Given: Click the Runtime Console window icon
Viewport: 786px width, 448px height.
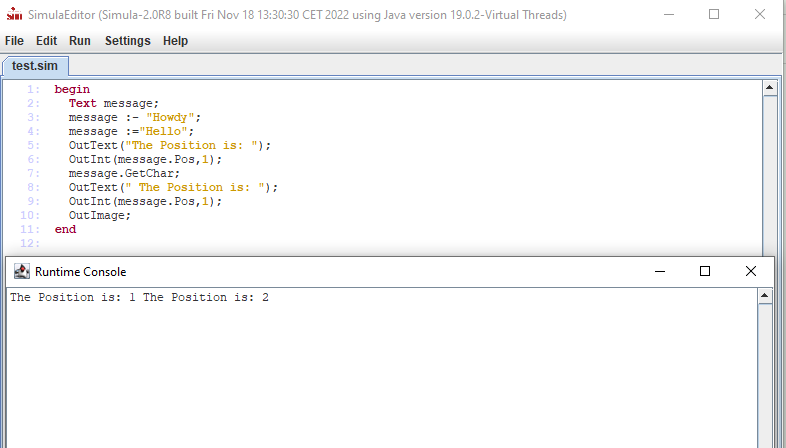Looking at the screenshot, I should 22,271.
